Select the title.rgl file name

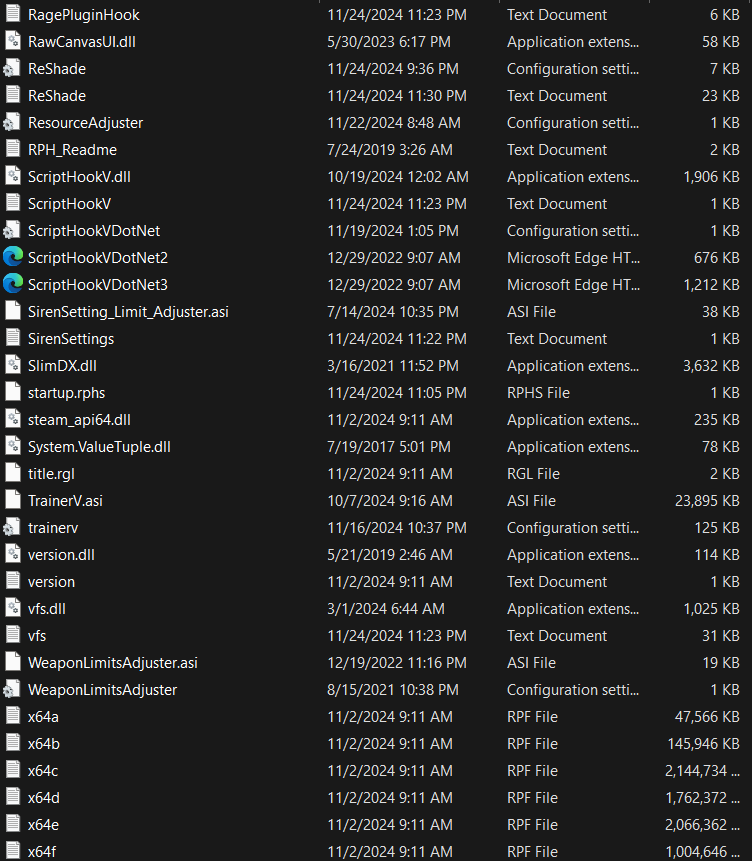(56, 473)
